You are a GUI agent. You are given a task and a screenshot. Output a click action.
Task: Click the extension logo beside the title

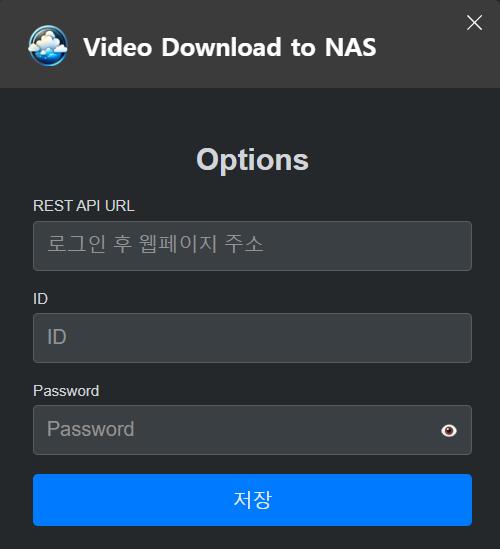click(48, 46)
